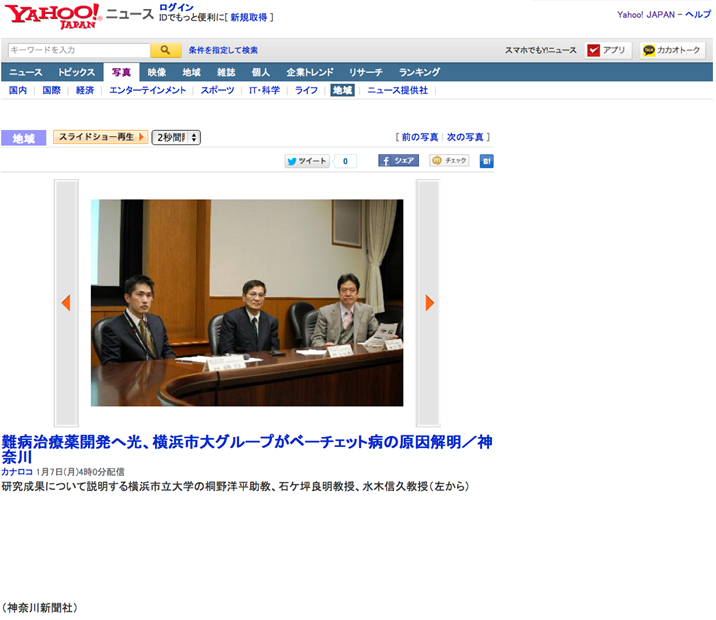Click the press conference photo

pyautogui.click(x=247, y=302)
